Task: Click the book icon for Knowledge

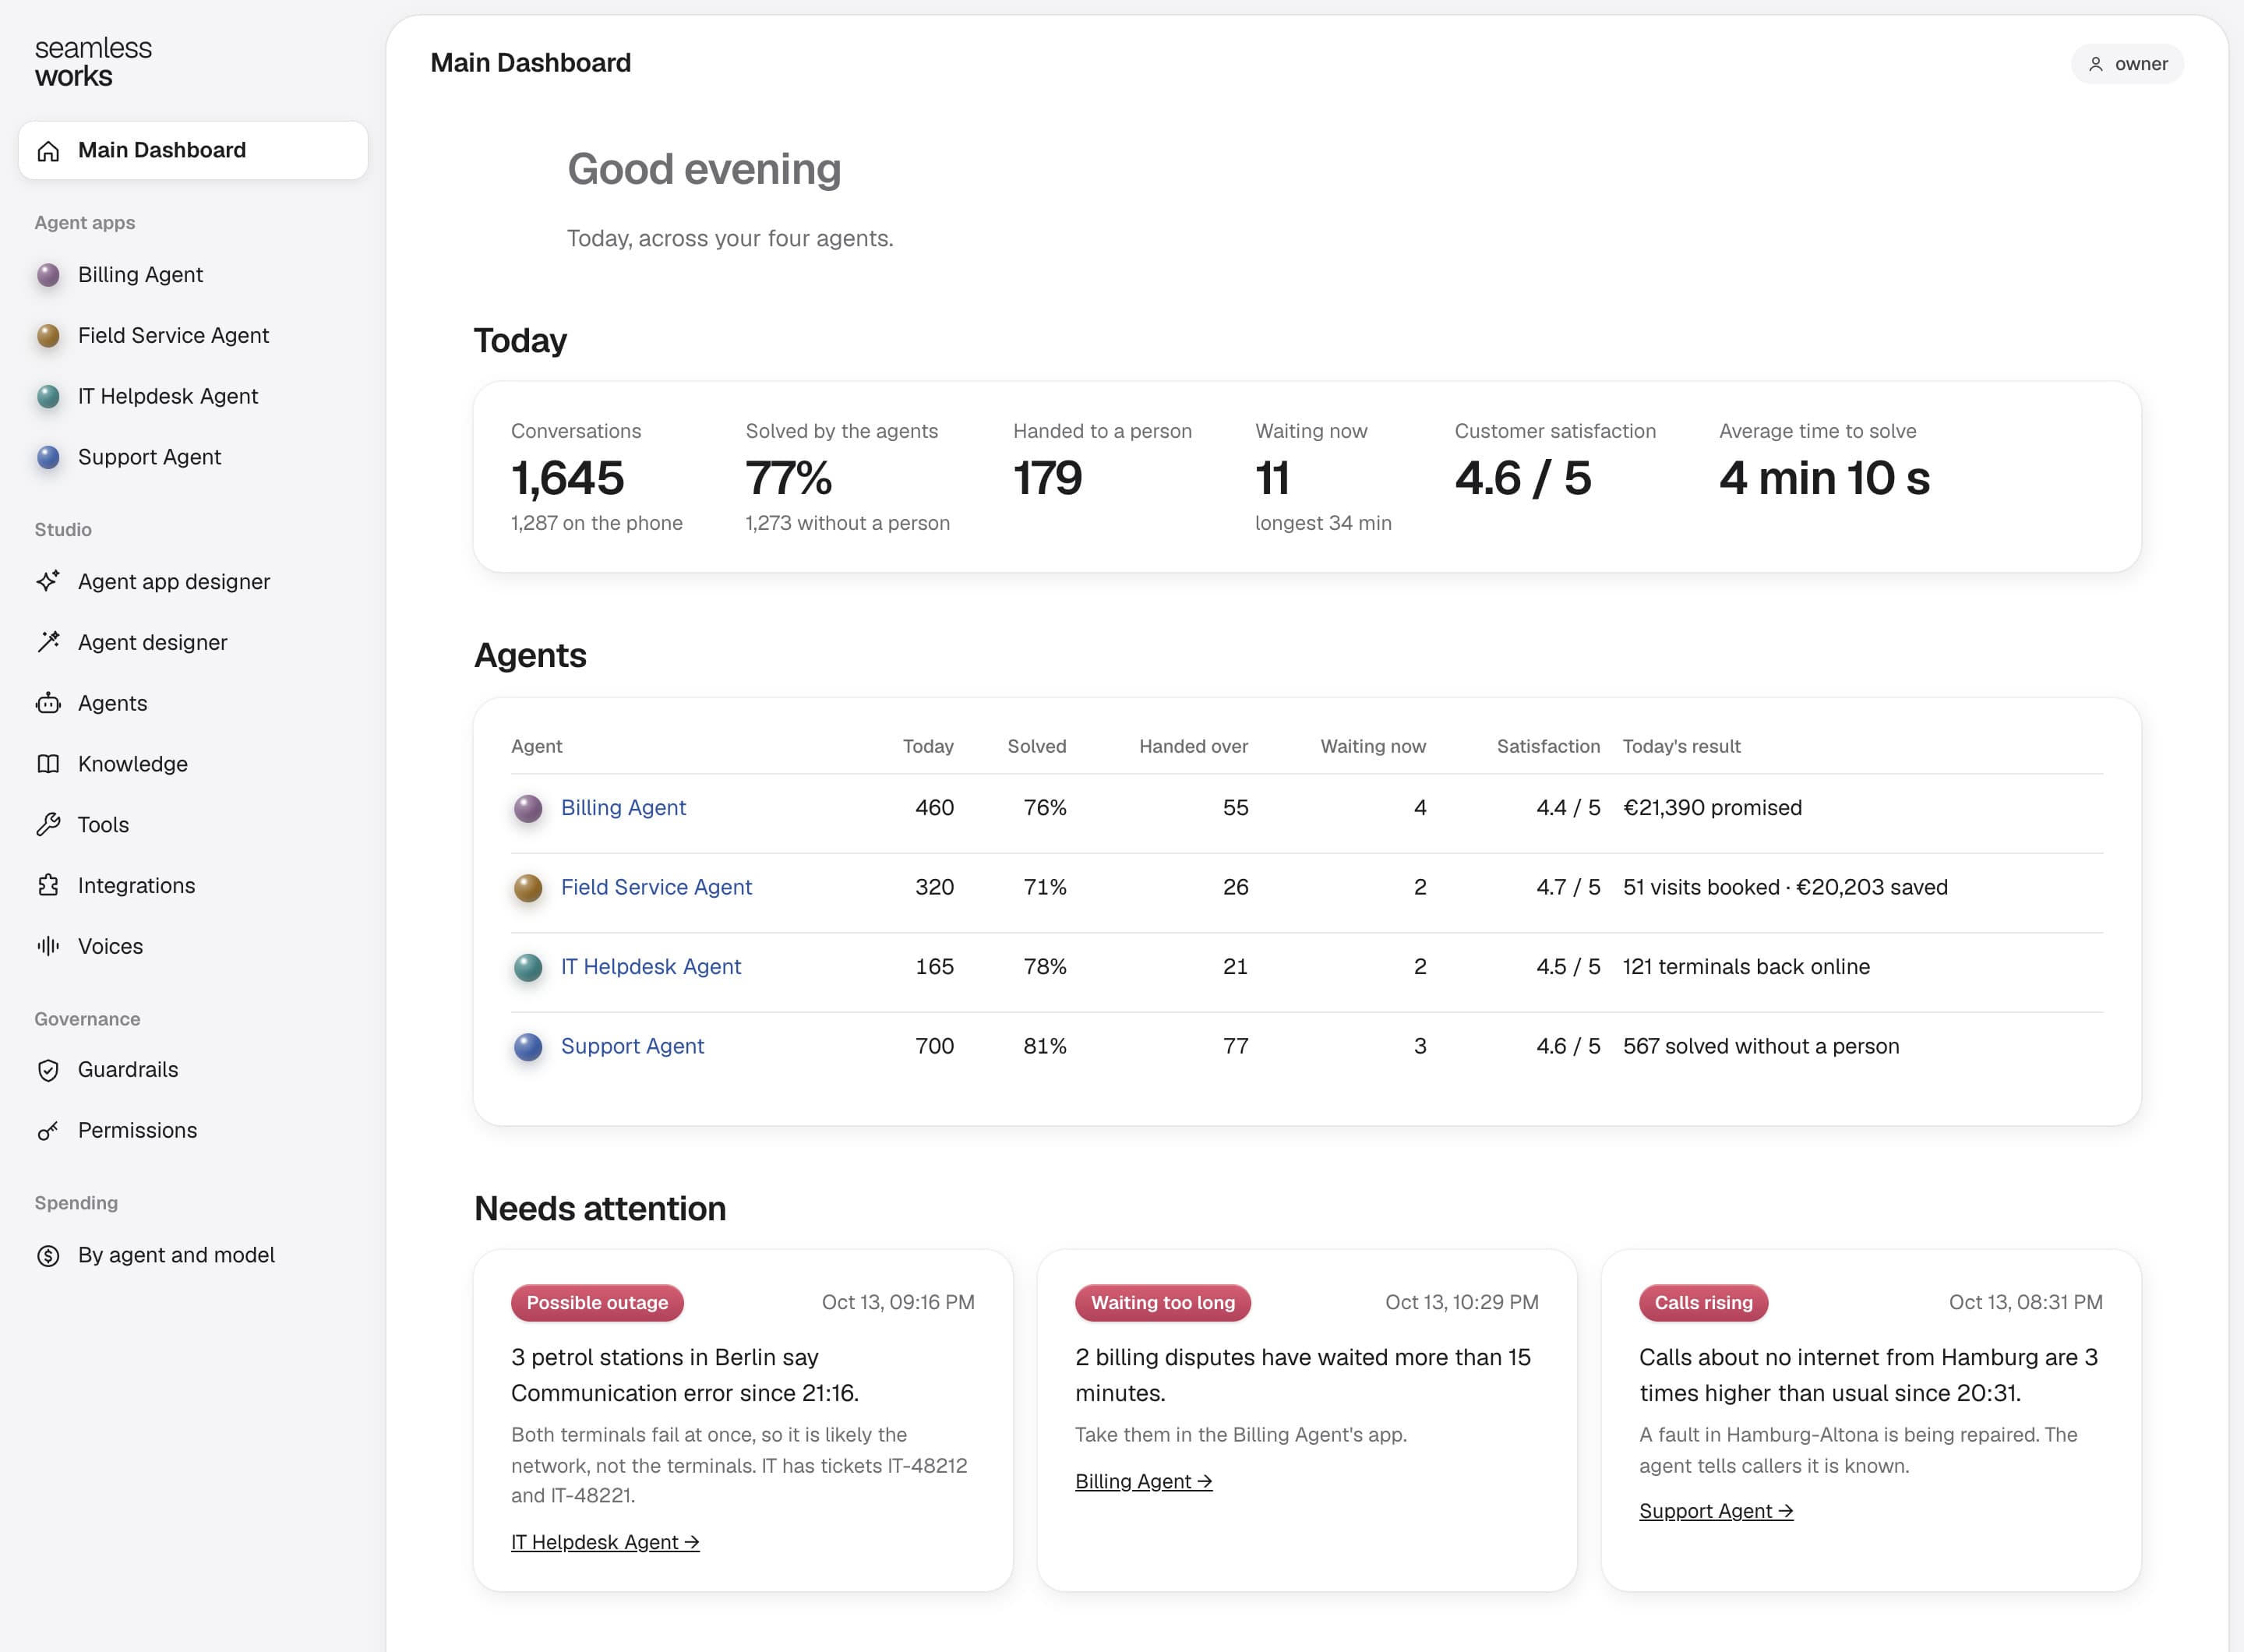Action: [x=48, y=764]
